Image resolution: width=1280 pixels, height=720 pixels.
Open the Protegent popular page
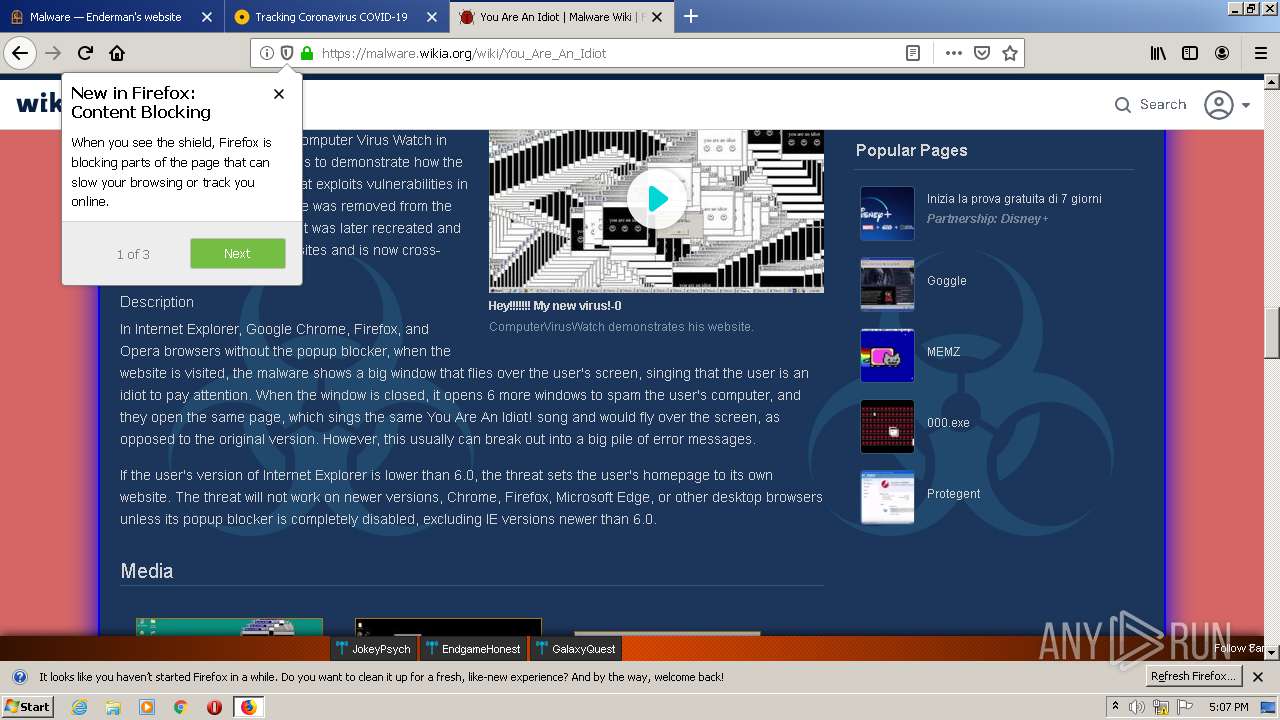[953, 494]
